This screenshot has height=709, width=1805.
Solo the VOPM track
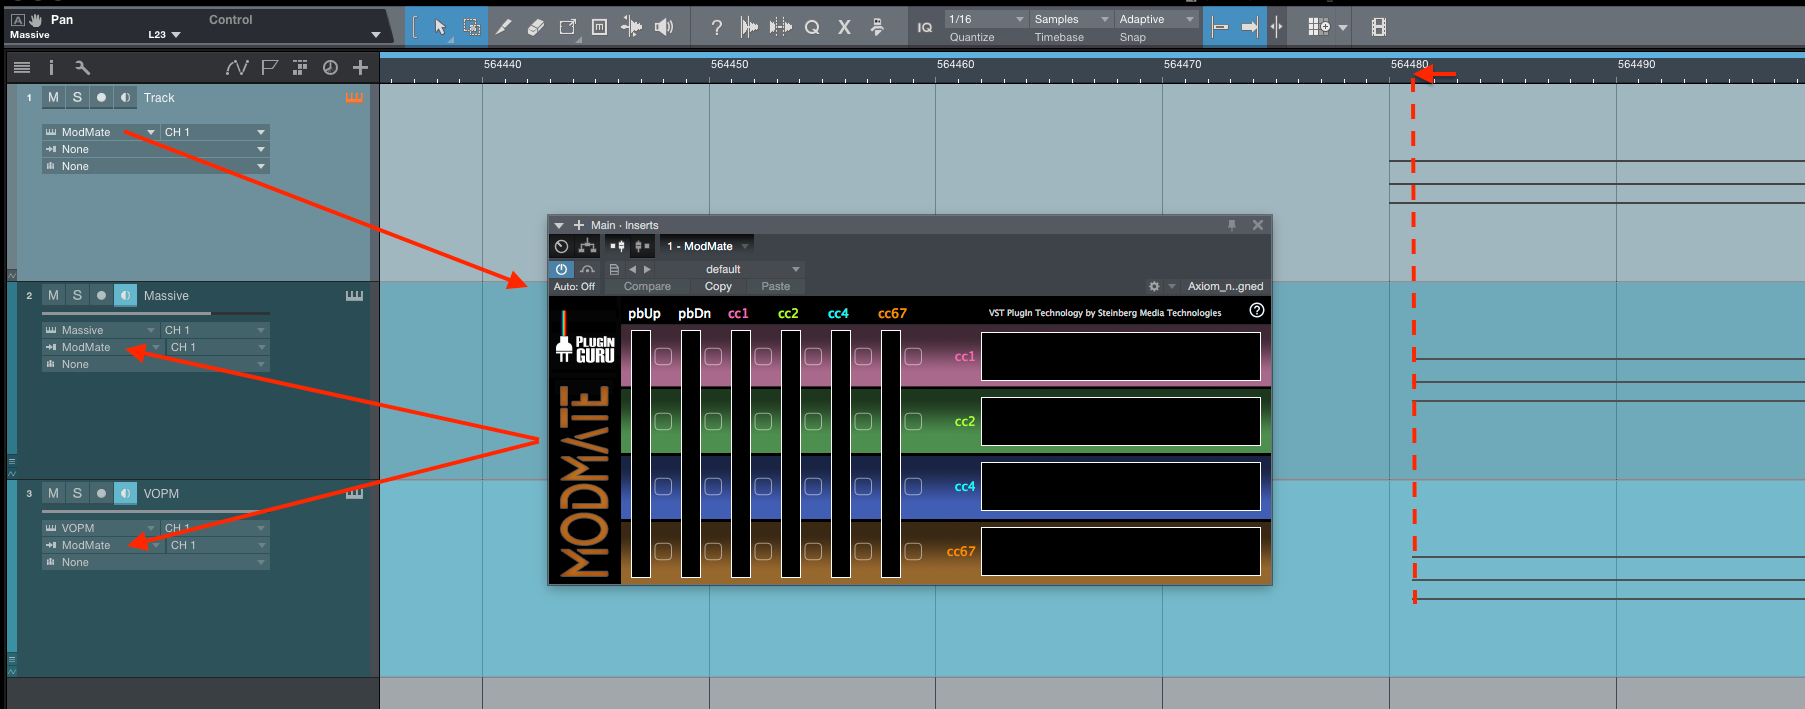(77, 493)
